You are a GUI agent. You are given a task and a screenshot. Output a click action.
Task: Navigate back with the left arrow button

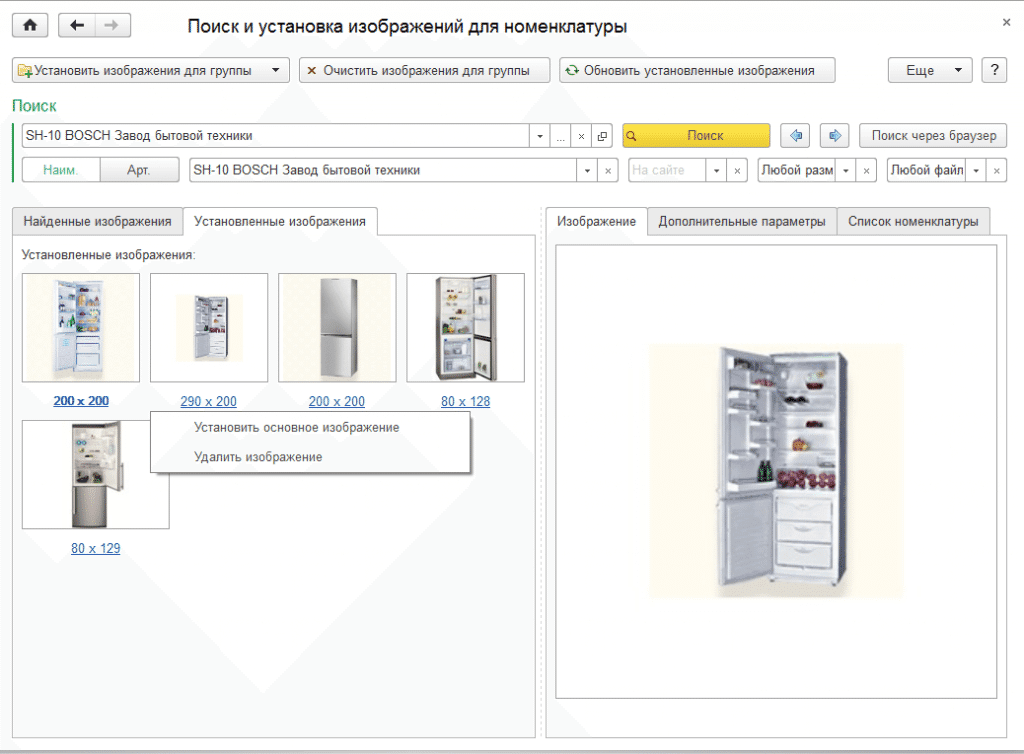pos(77,25)
